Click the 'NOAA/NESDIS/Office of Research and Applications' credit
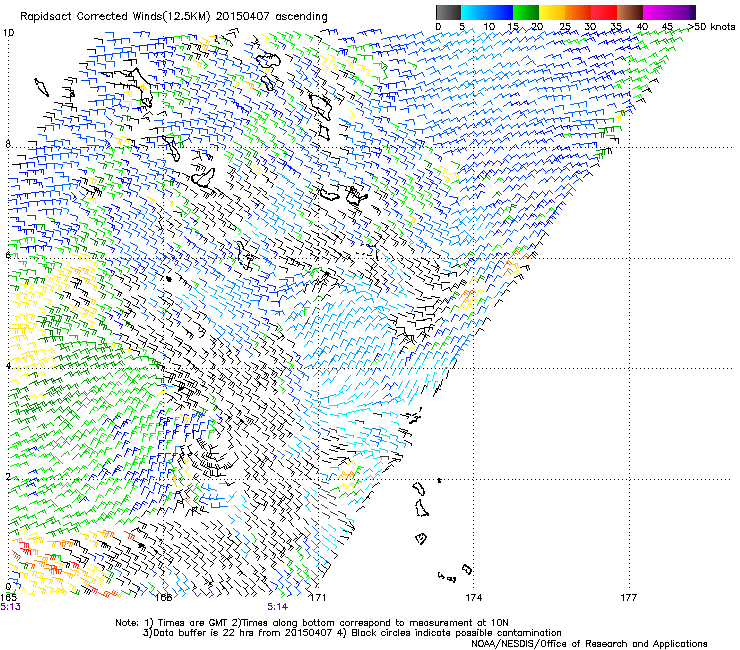The image size is (740, 650). tap(589, 643)
